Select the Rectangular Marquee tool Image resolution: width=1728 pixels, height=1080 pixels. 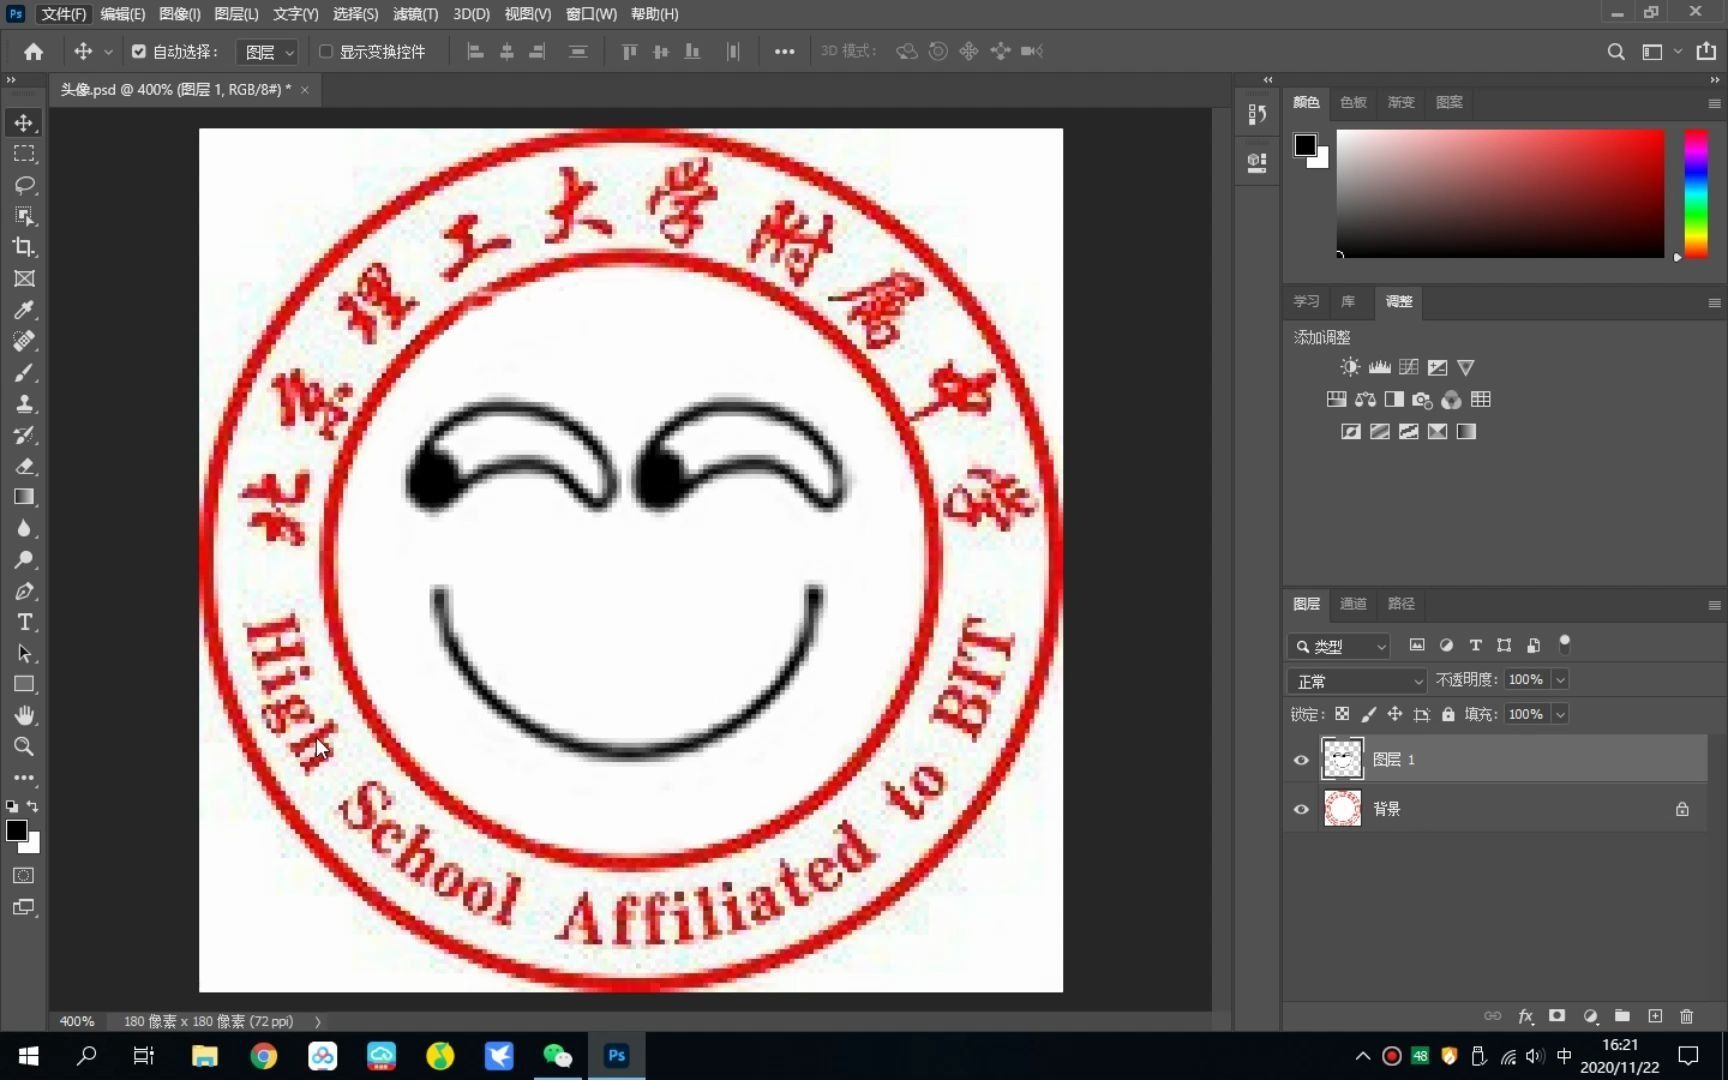(x=24, y=154)
